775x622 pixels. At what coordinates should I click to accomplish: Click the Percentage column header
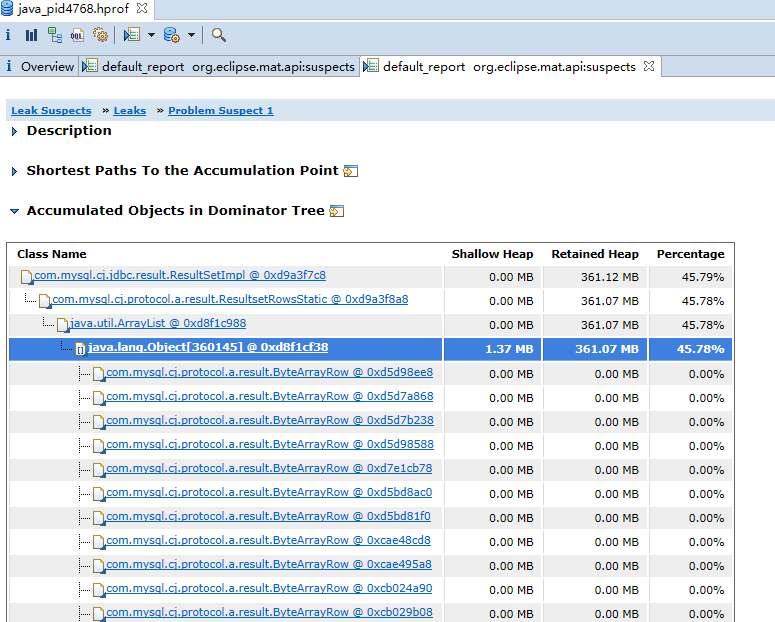click(x=690, y=254)
